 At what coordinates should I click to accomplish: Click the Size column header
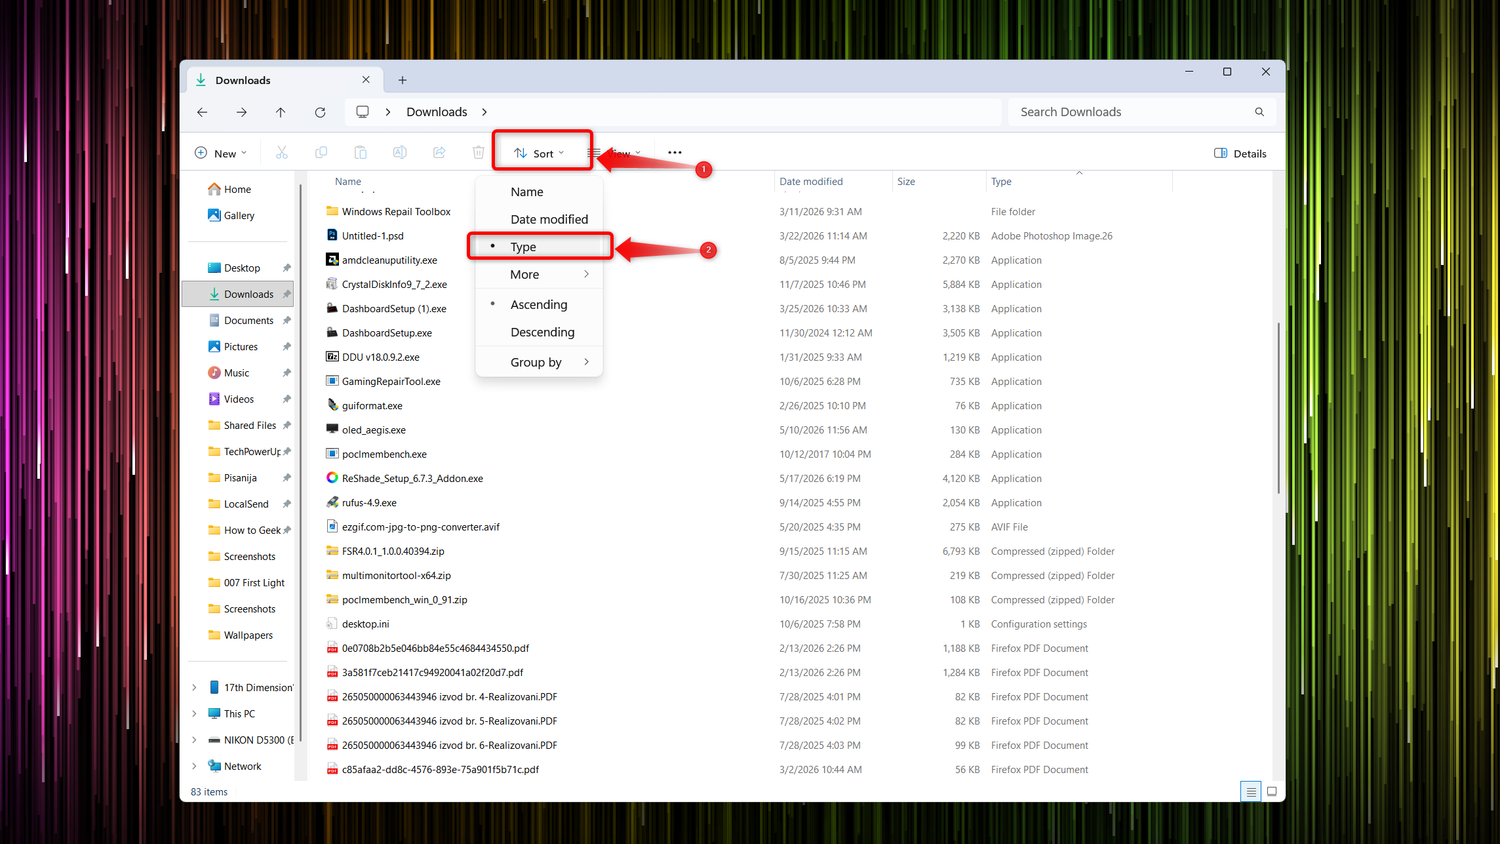tap(938, 182)
